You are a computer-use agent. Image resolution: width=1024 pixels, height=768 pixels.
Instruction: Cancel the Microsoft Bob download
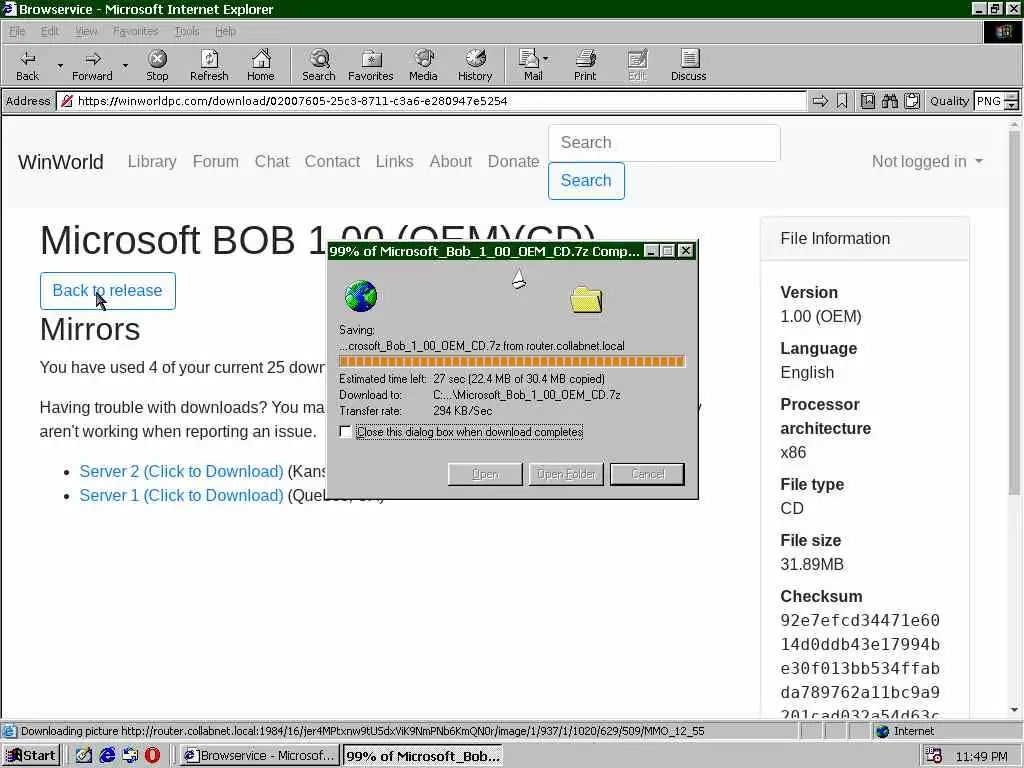point(647,474)
